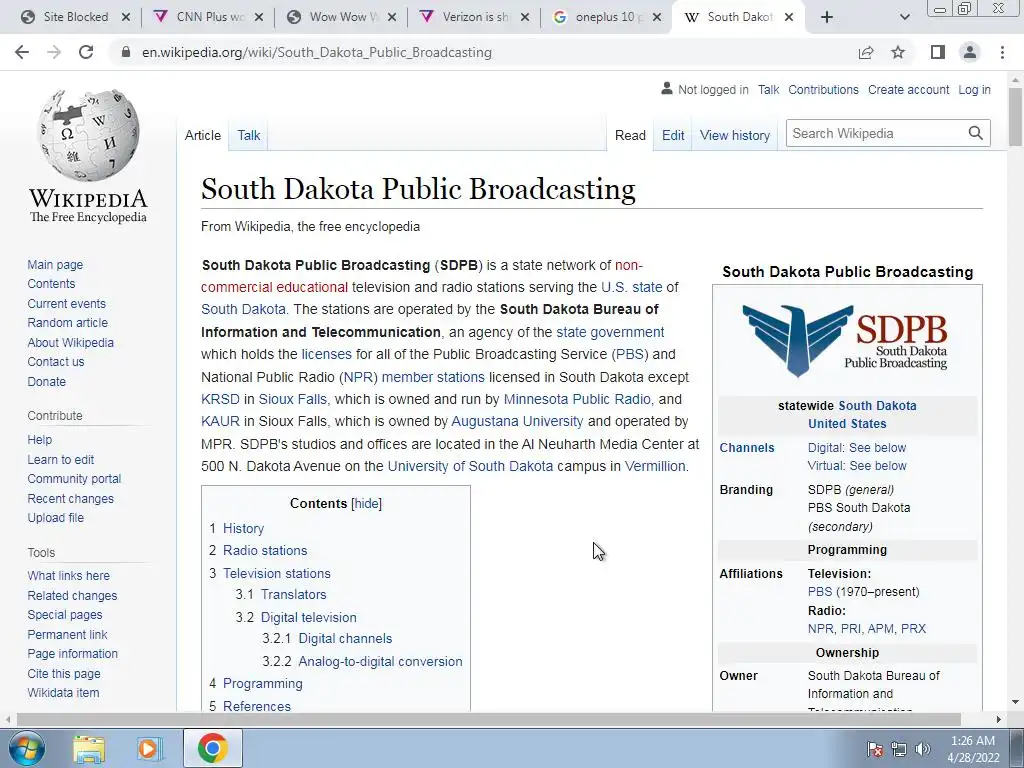Click the Vermillion link

pos(655,466)
